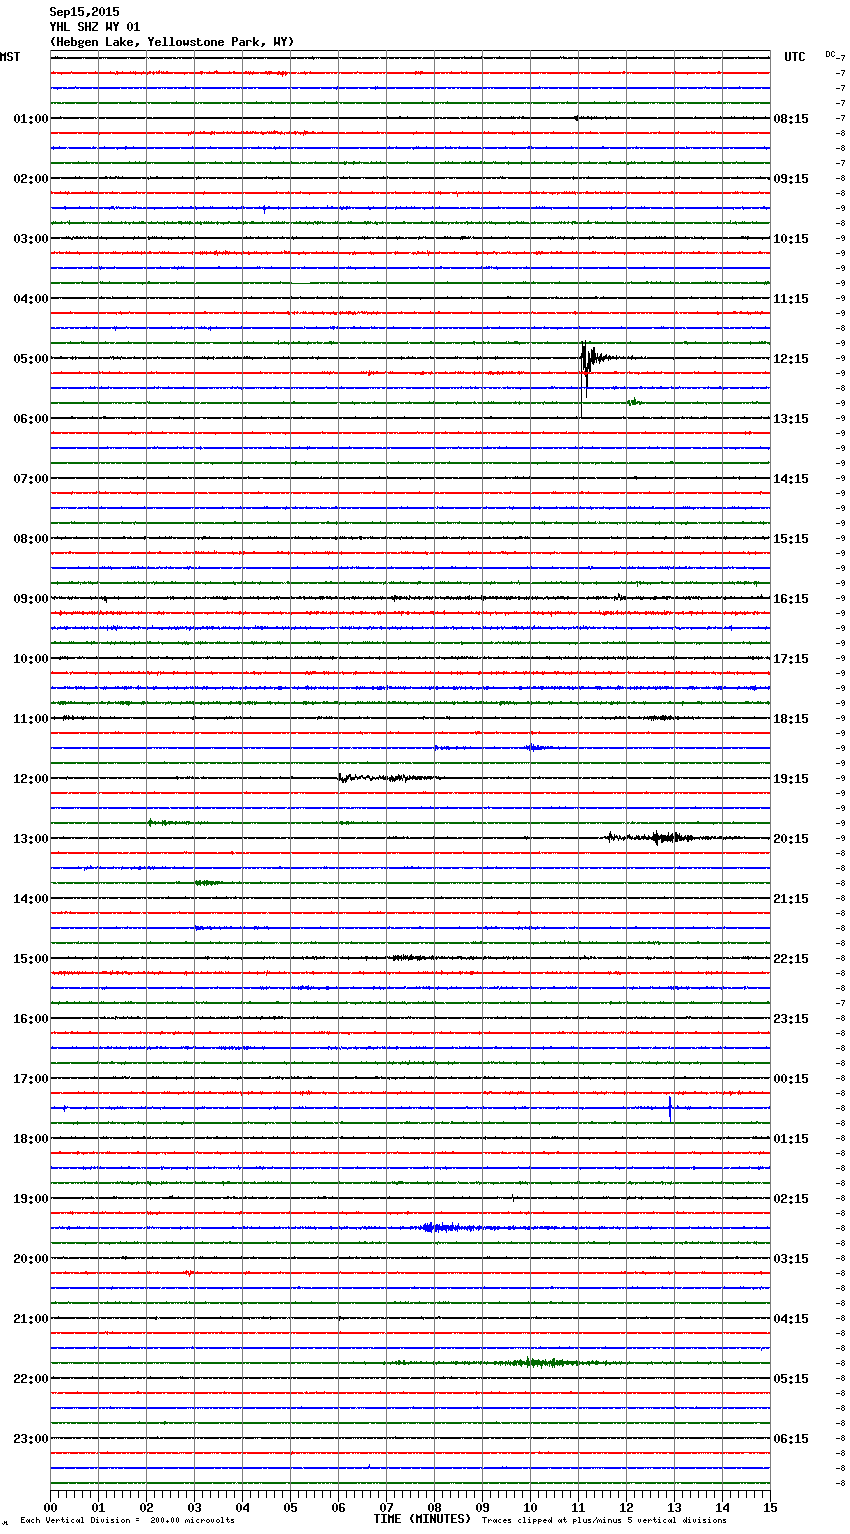Screen dimensions: 850x1534
Task: Select the 05:00 MST time label
Action: pos(31,359)
